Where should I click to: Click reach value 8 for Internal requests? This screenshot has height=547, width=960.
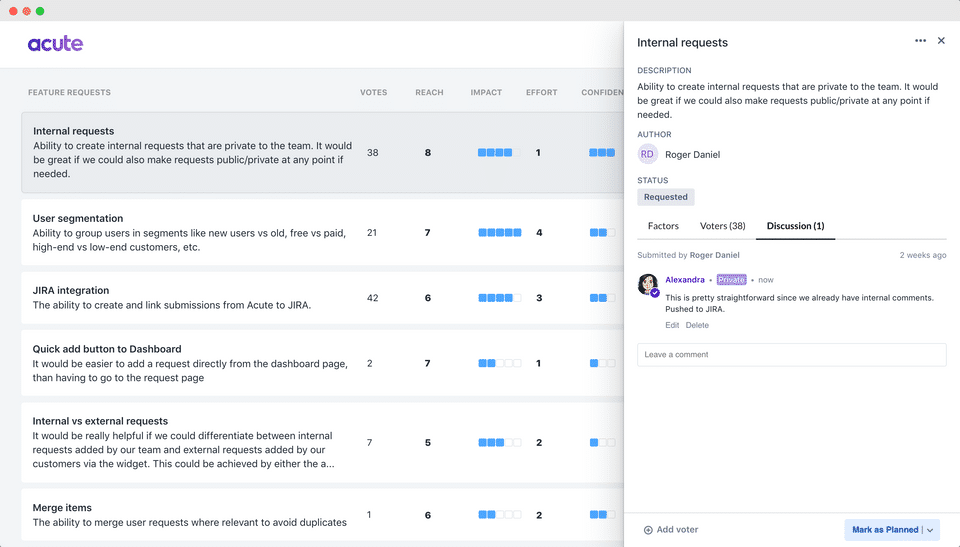click(x=427, y=153)
